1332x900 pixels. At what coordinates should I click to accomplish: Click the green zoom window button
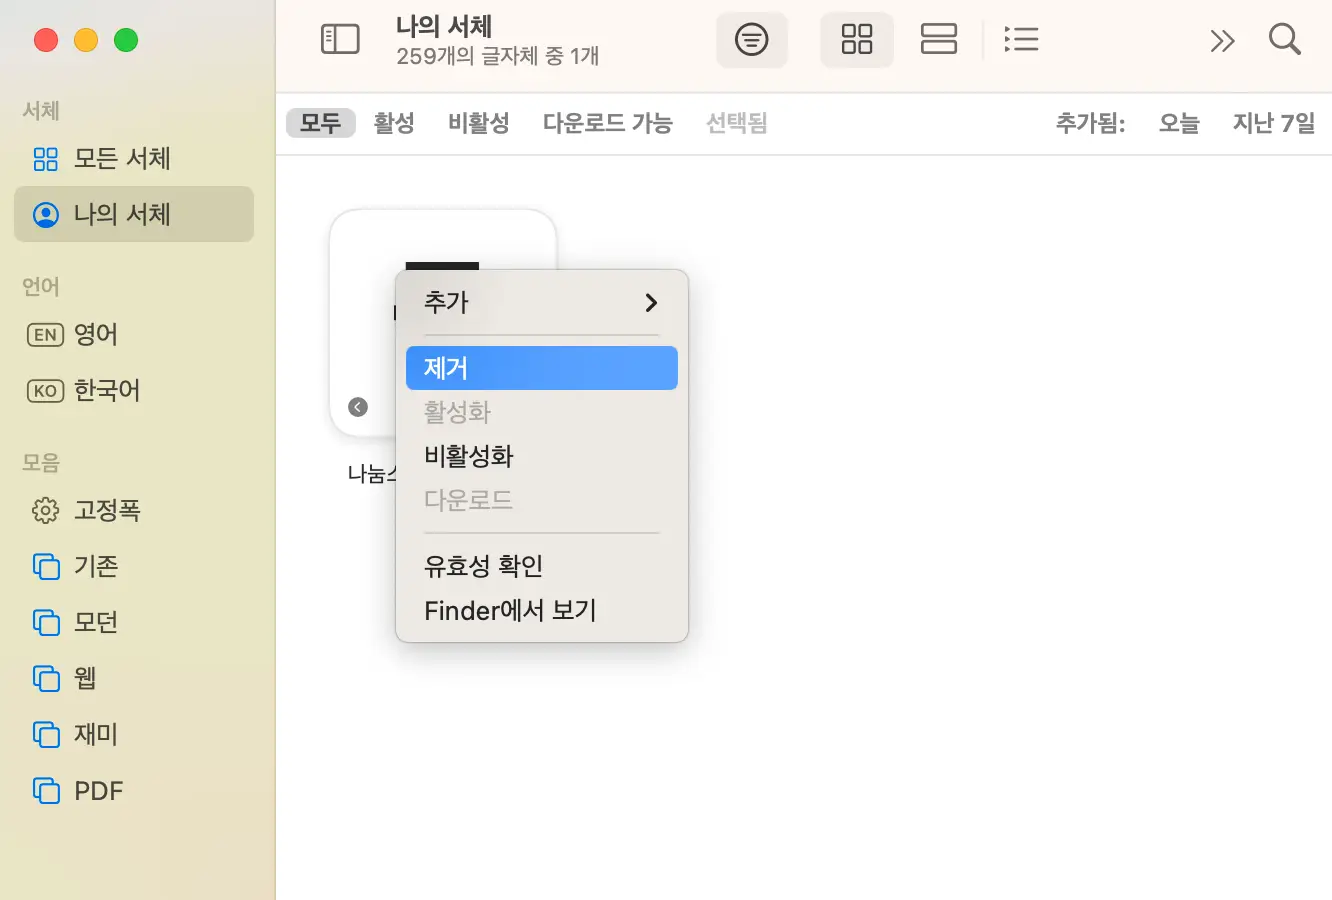coord(126,40)
